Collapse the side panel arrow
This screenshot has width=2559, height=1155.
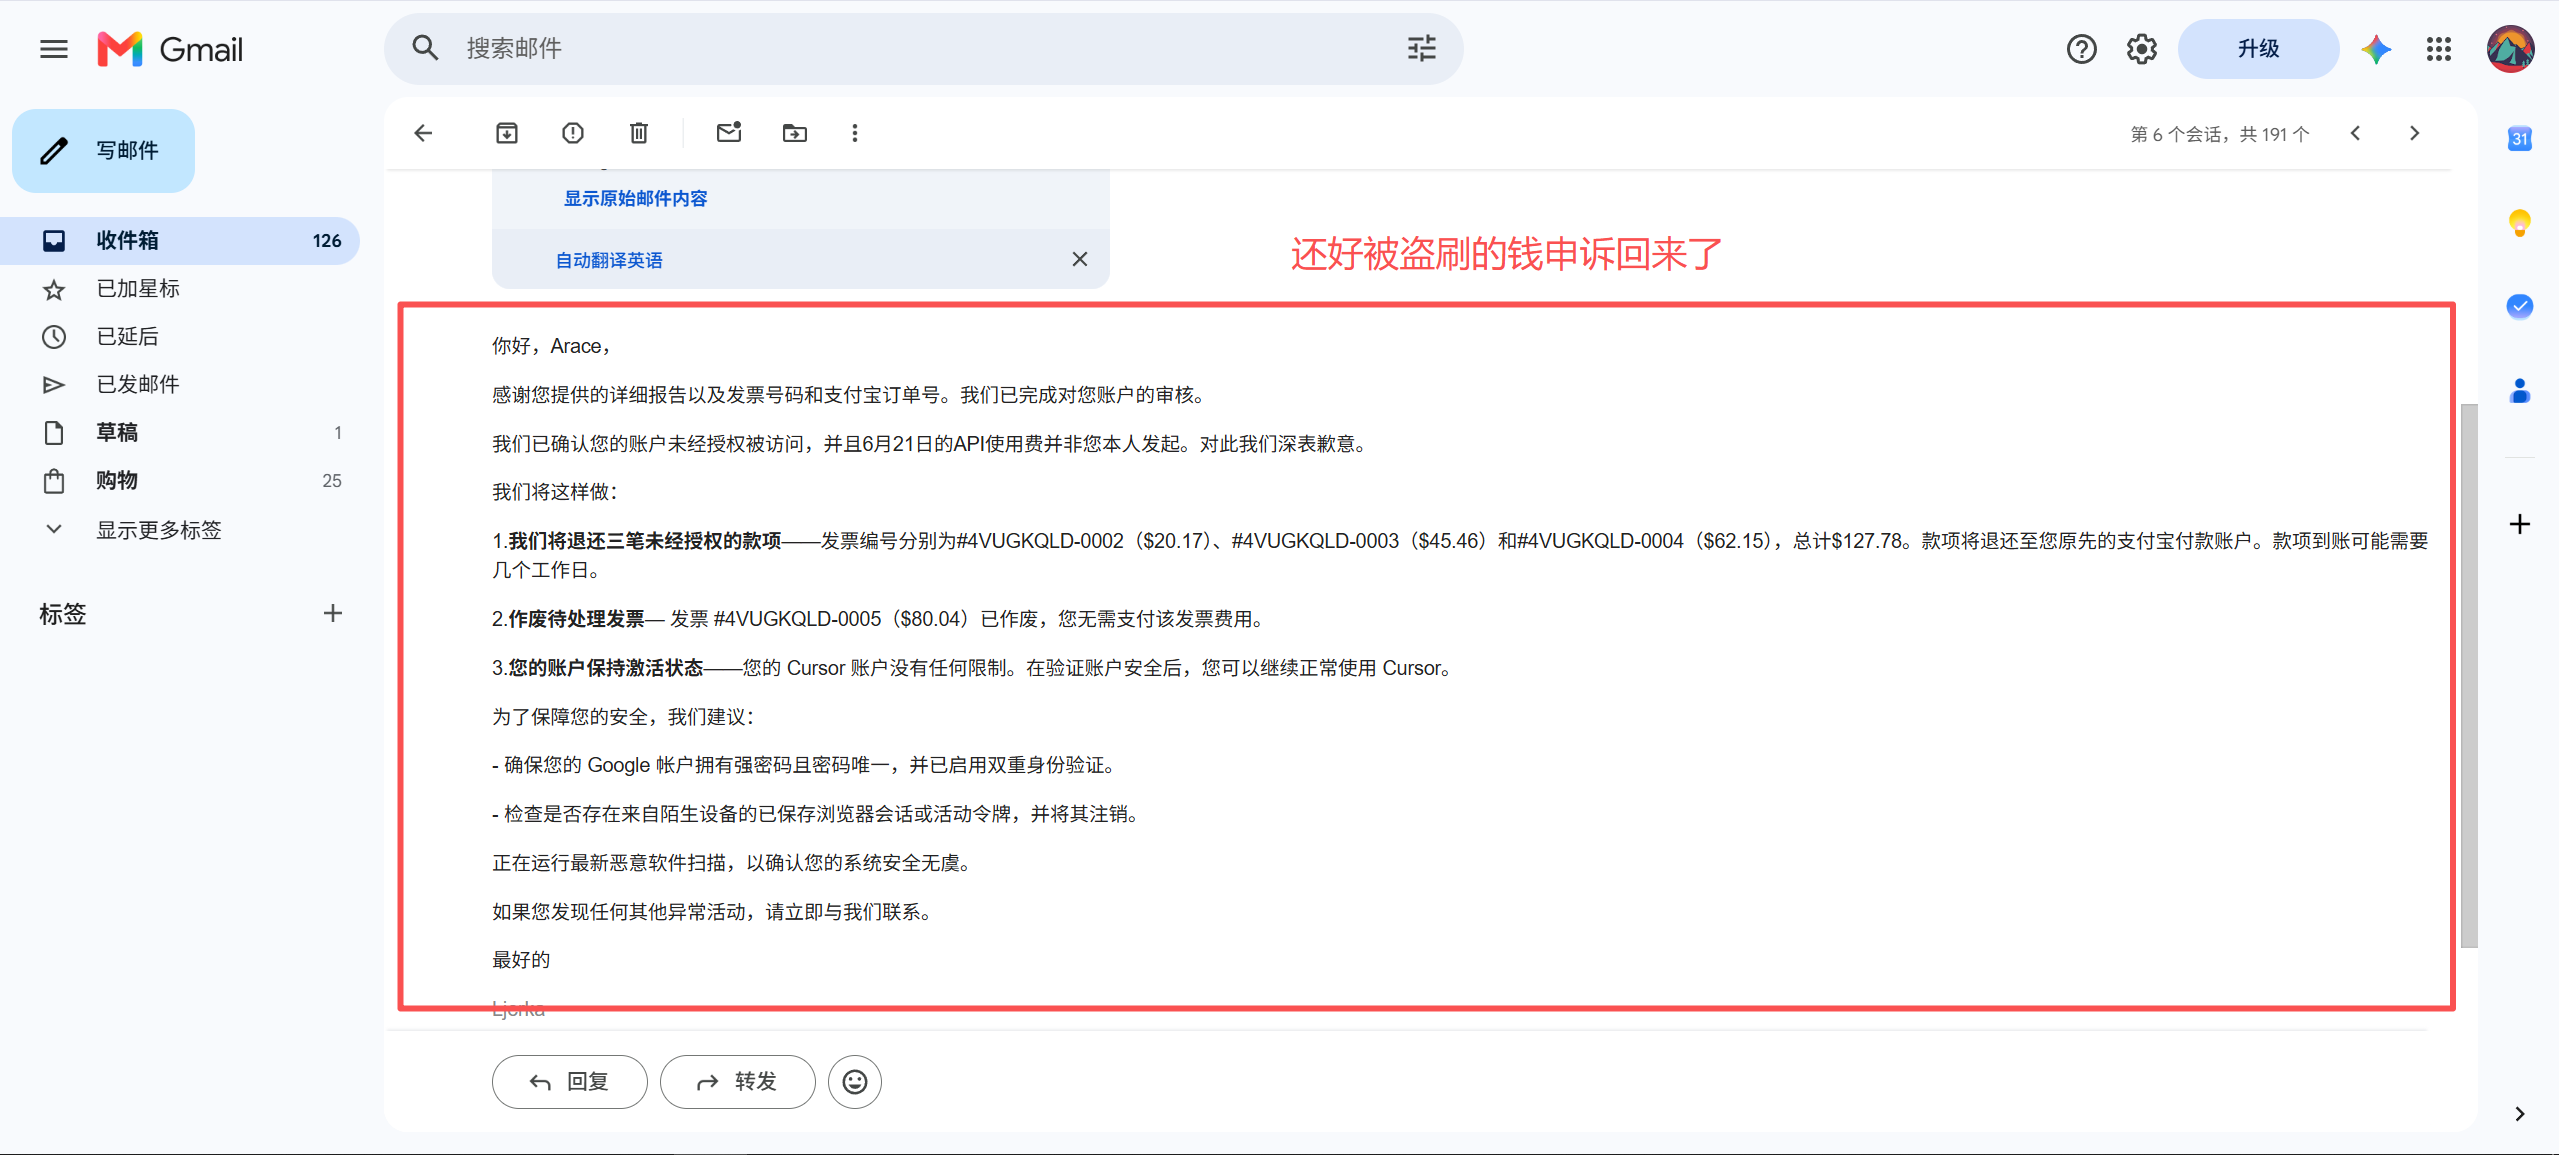(2519, 1114)
